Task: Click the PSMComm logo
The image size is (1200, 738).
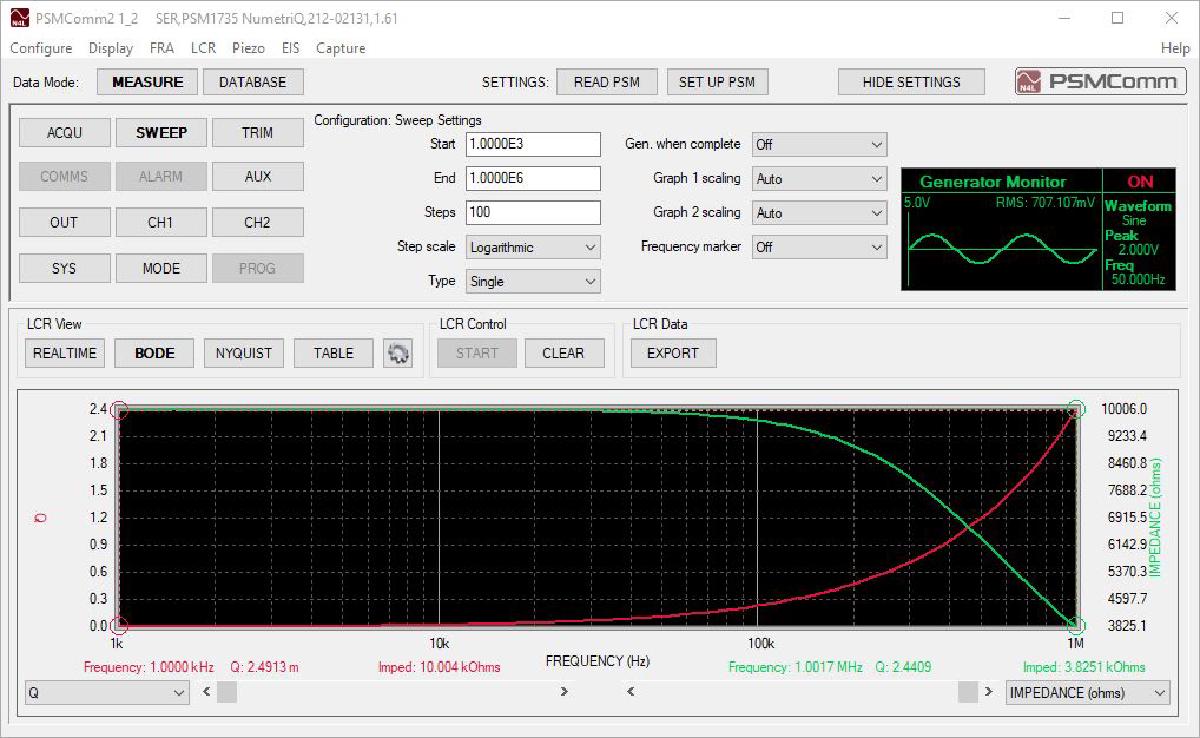Action: 1100,81
